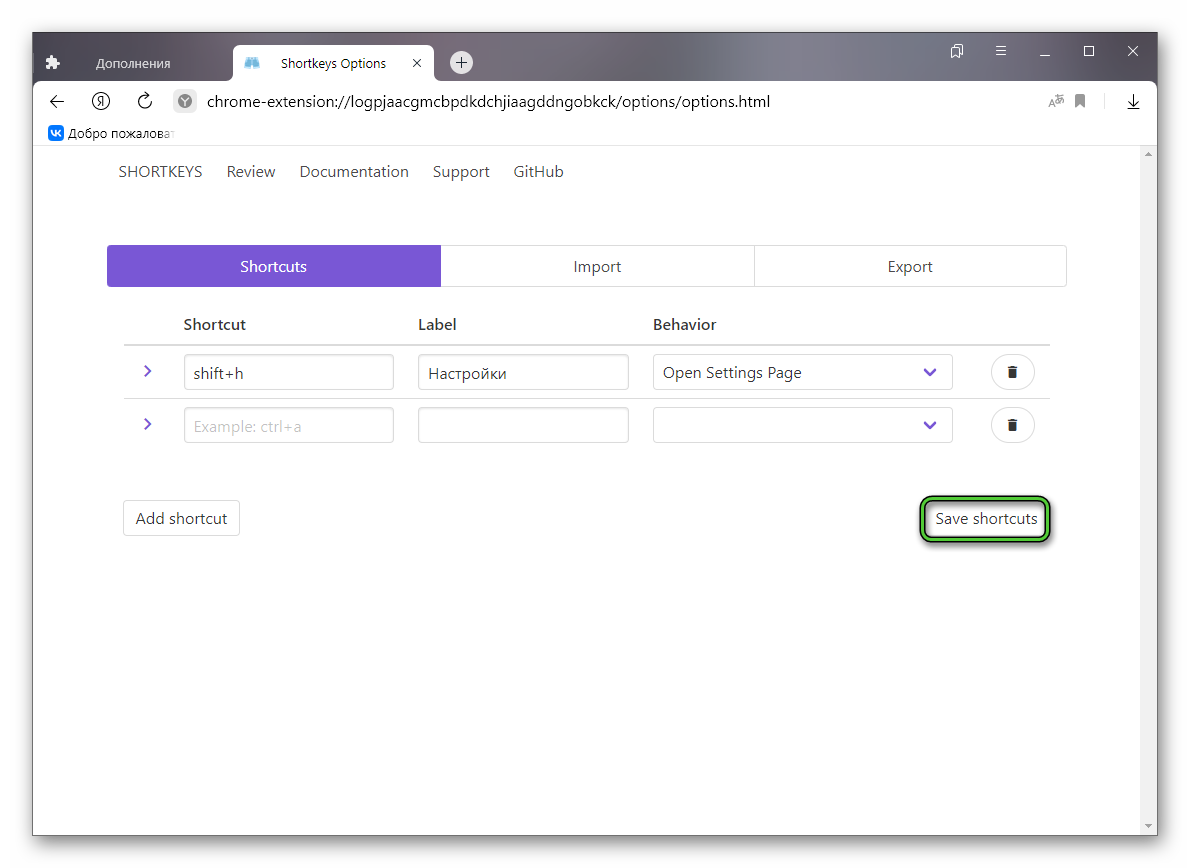Open the downloads arrow icon
The height and width of the screenshot is (868, 1190).
tap(1133, 101)
